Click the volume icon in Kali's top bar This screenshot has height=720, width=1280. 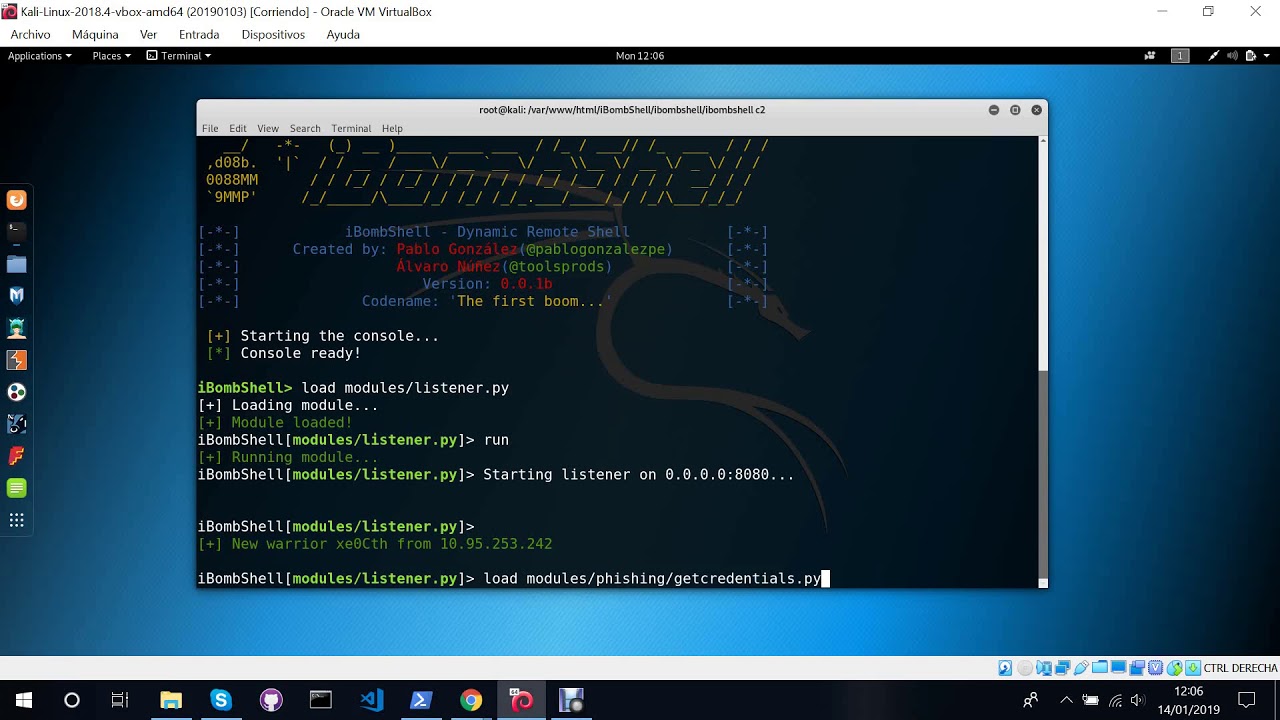click(1232, 56)
